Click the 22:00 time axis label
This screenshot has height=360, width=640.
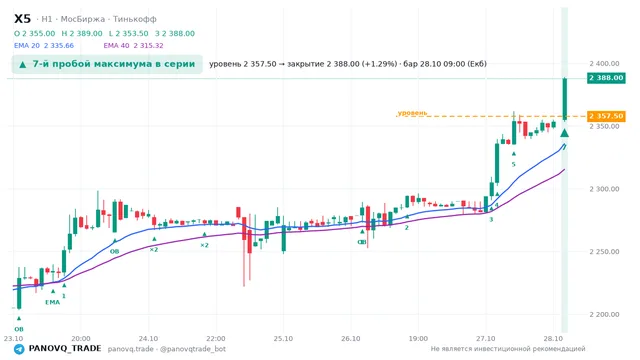click(x=216, y=338)
